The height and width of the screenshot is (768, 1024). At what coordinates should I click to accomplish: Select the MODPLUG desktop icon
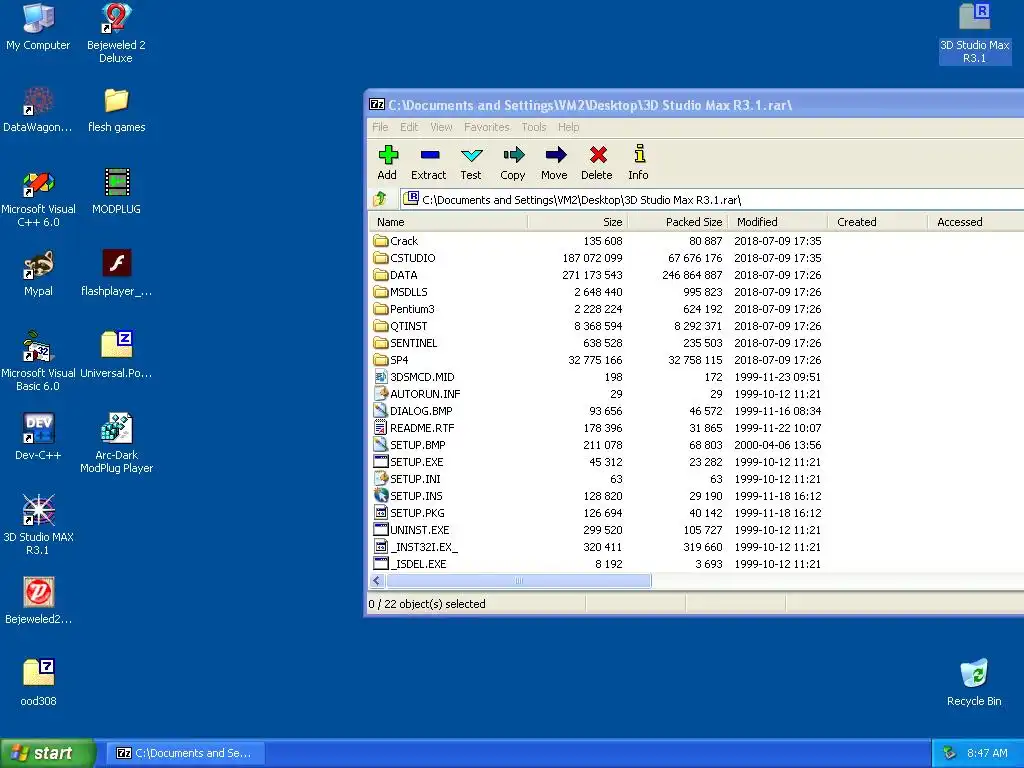pyautogui.click(x=116, y=192)
